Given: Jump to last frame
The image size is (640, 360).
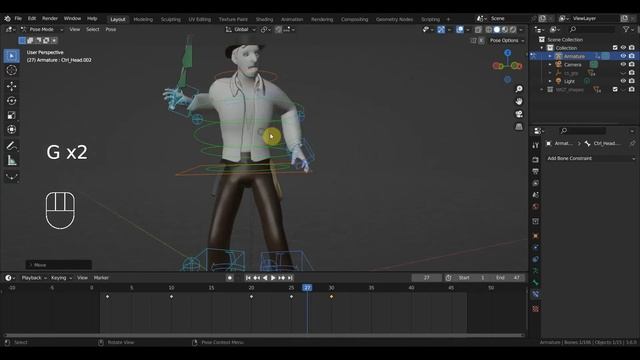Looking at the screenshot, I should pyautogui.click(x=290, y=278).
